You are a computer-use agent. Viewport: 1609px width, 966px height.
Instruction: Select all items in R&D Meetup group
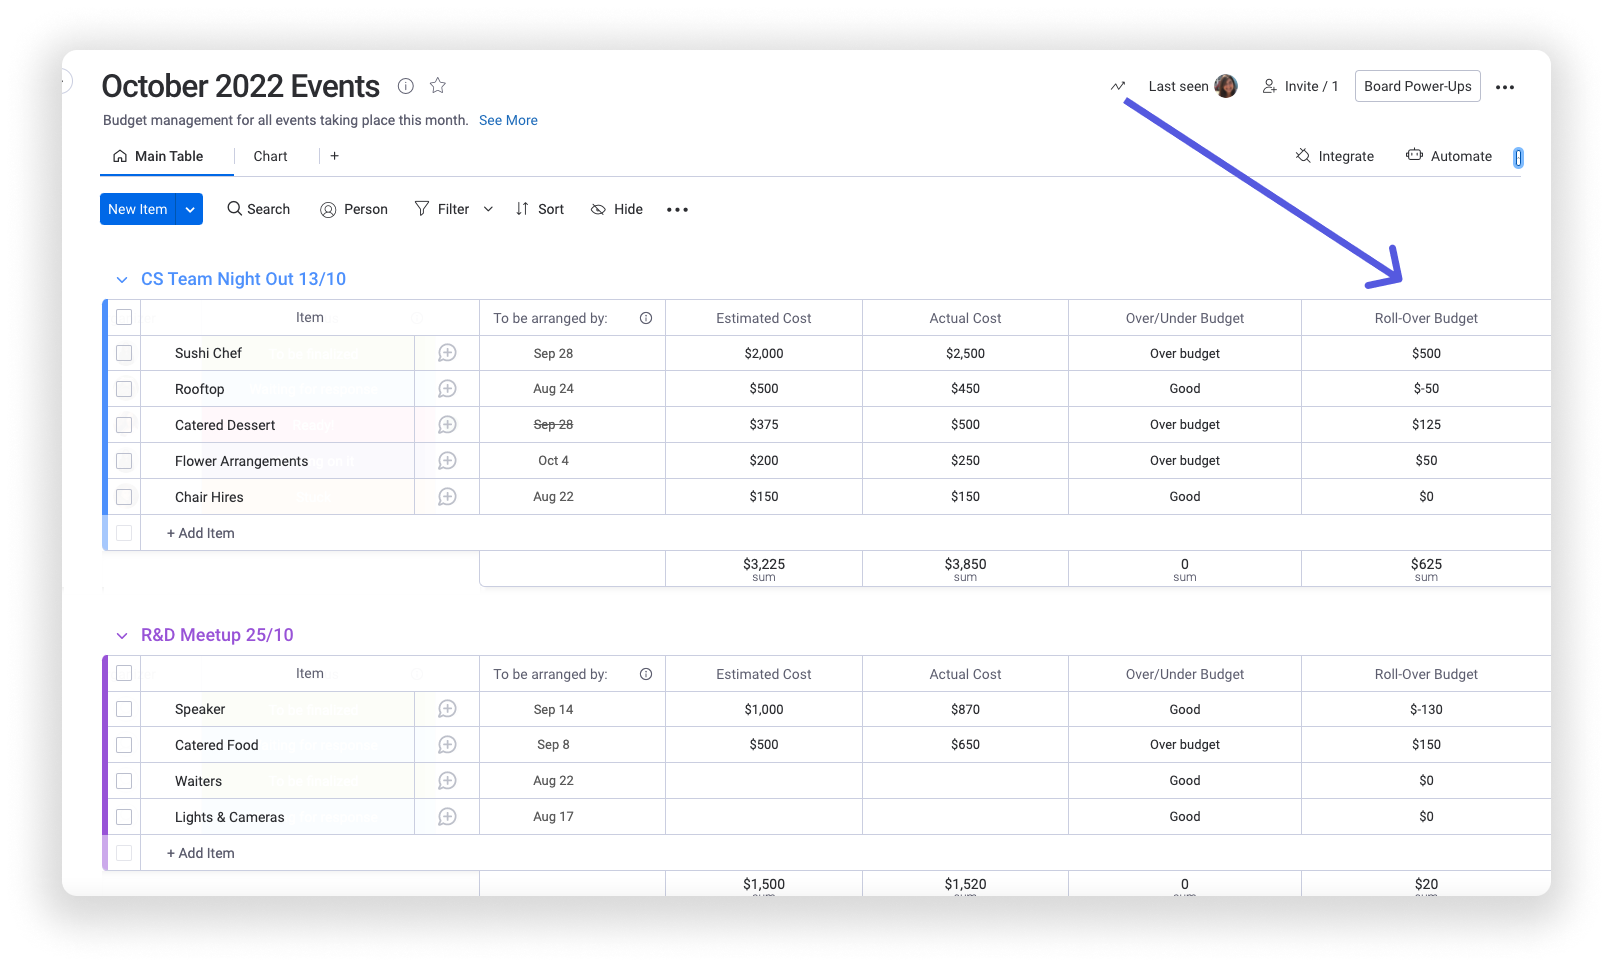(124, 673)
